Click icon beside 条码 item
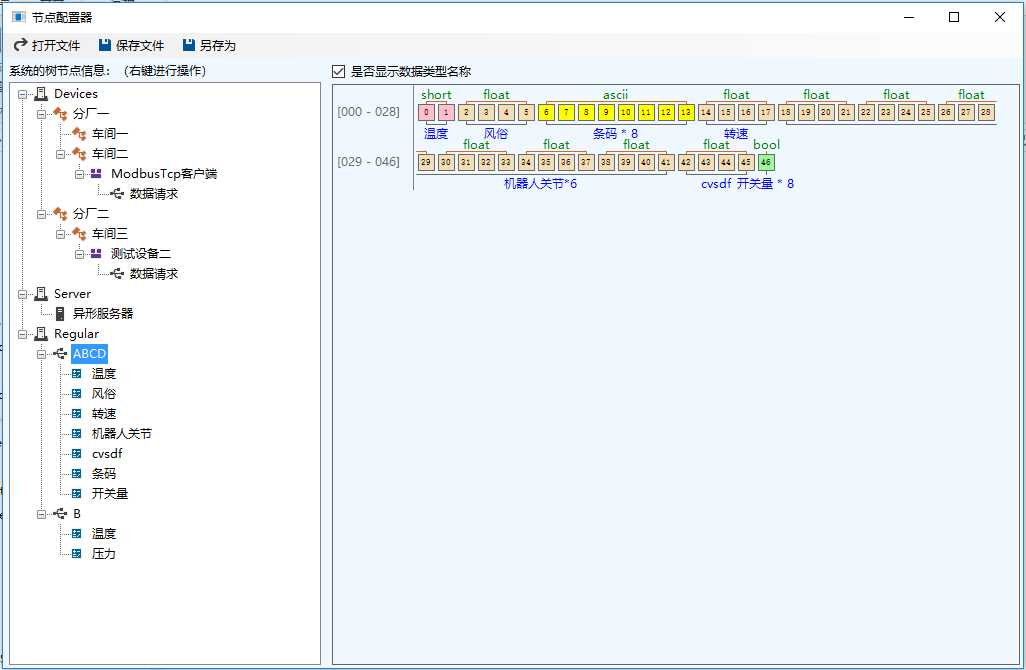The height and width of the screenshot is (670, 1026). pos(77,473)
